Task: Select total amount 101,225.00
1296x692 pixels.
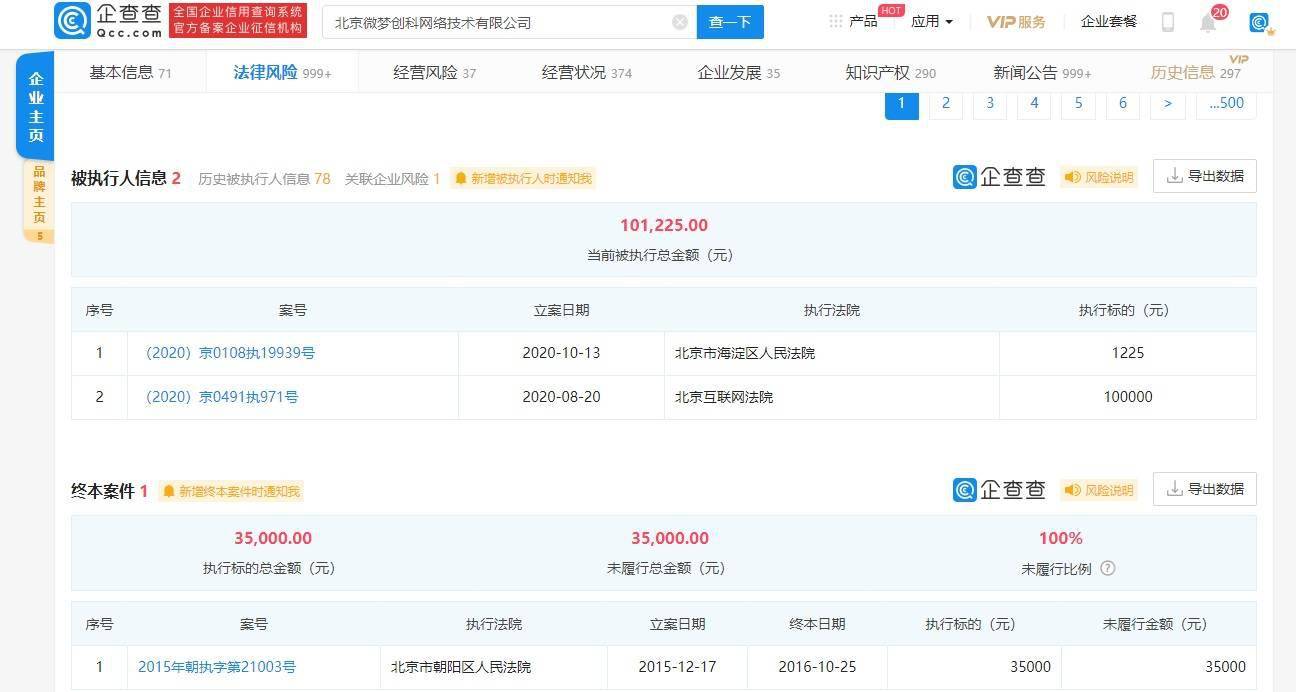Action: [664, 225]
